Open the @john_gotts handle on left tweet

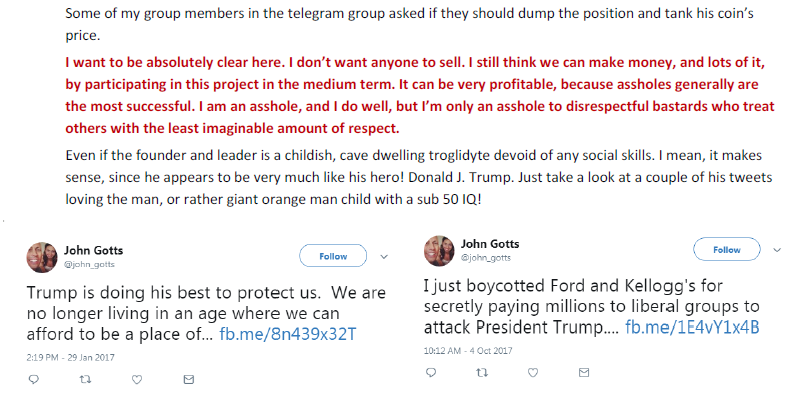89,265
